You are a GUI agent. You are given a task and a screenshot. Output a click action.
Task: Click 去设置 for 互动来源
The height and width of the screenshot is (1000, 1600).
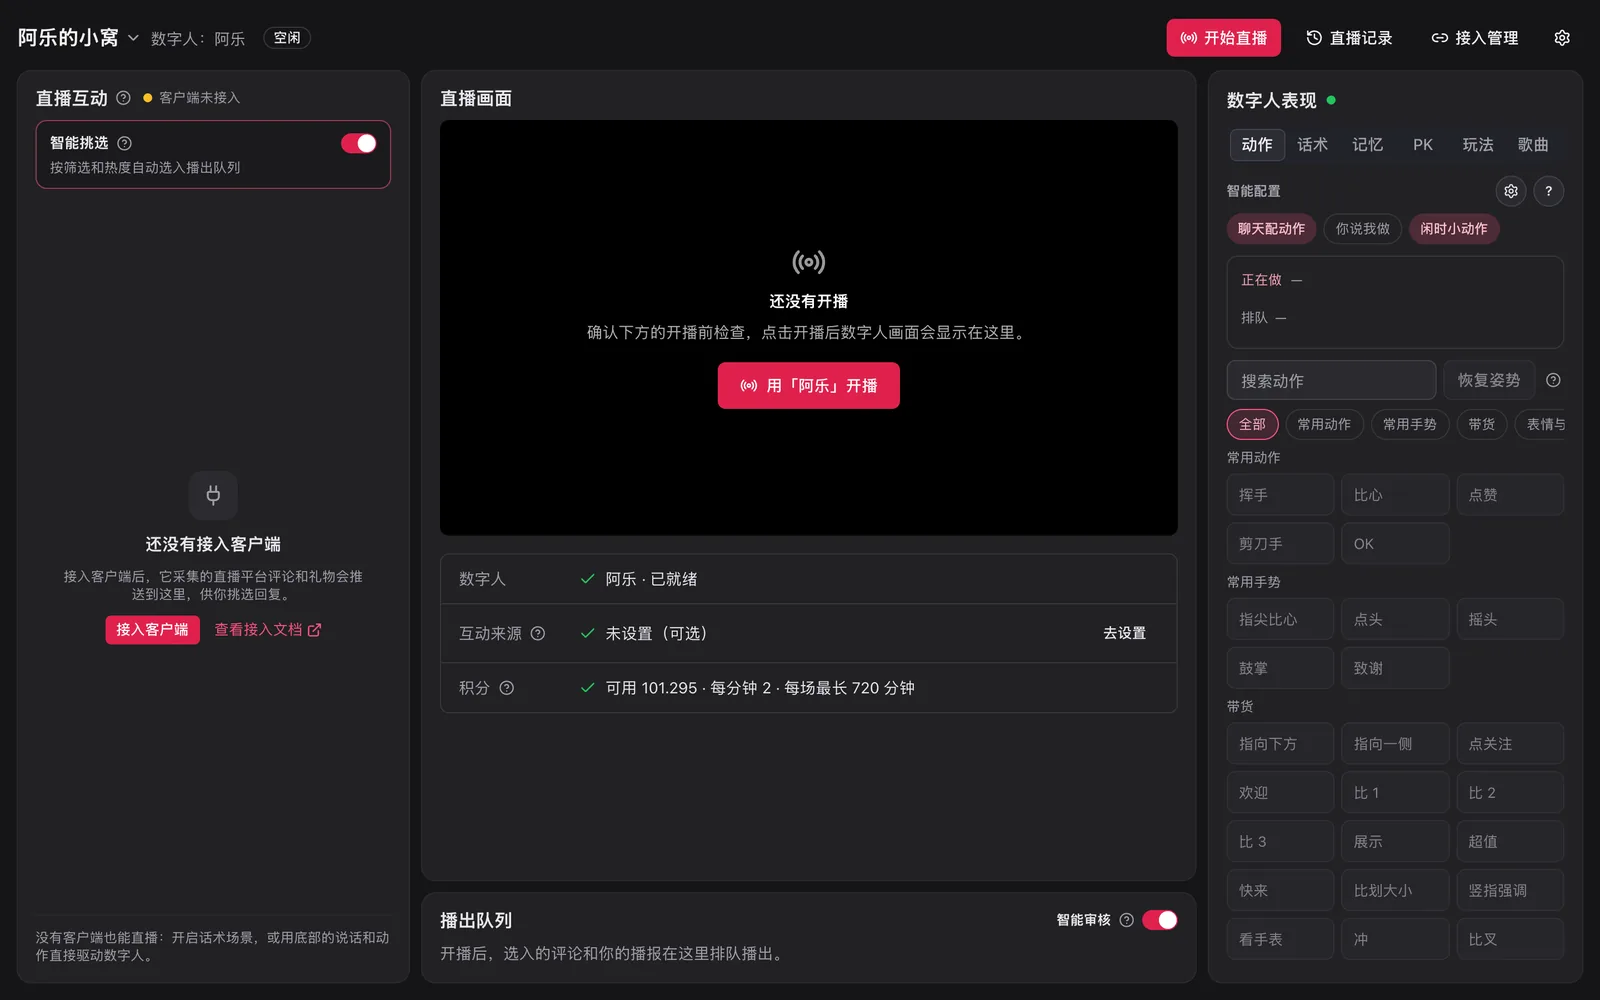click(1124, 633)
